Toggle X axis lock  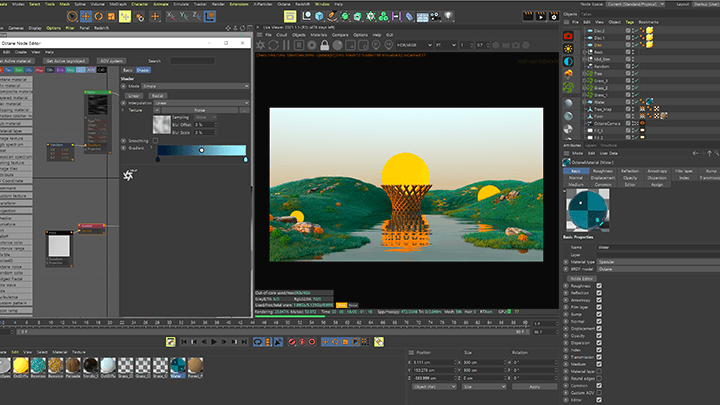(171, 17)
